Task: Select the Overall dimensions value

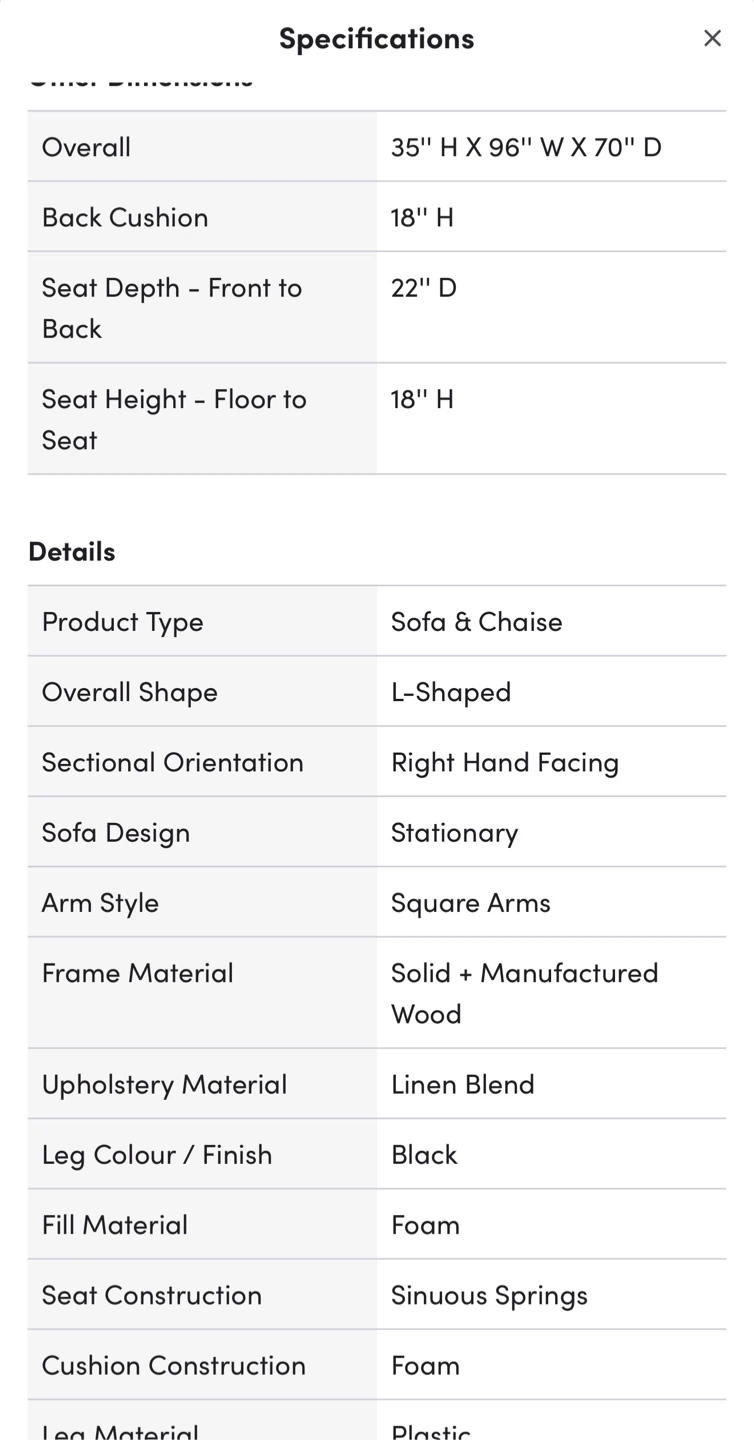Action: coord(526,147)
